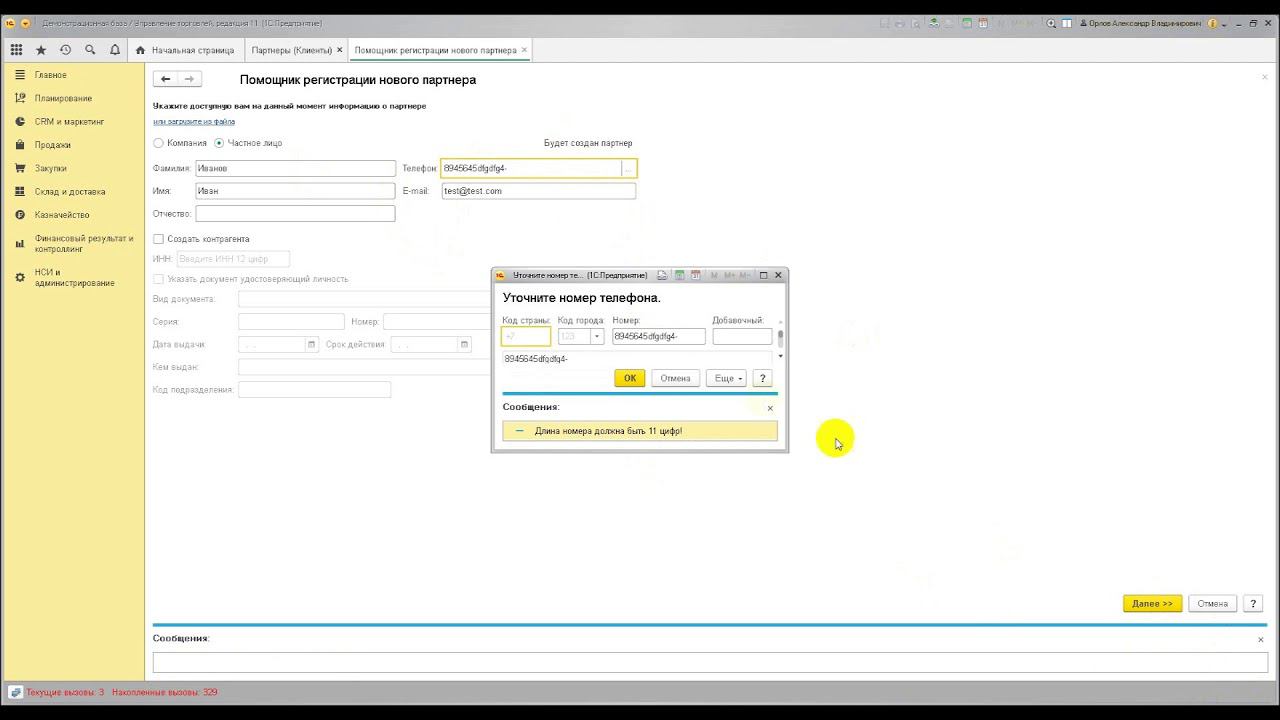
Task: Click the dialog's vertical scrollbar thumb
Action: pyautogui.click(x=780, y=337)
